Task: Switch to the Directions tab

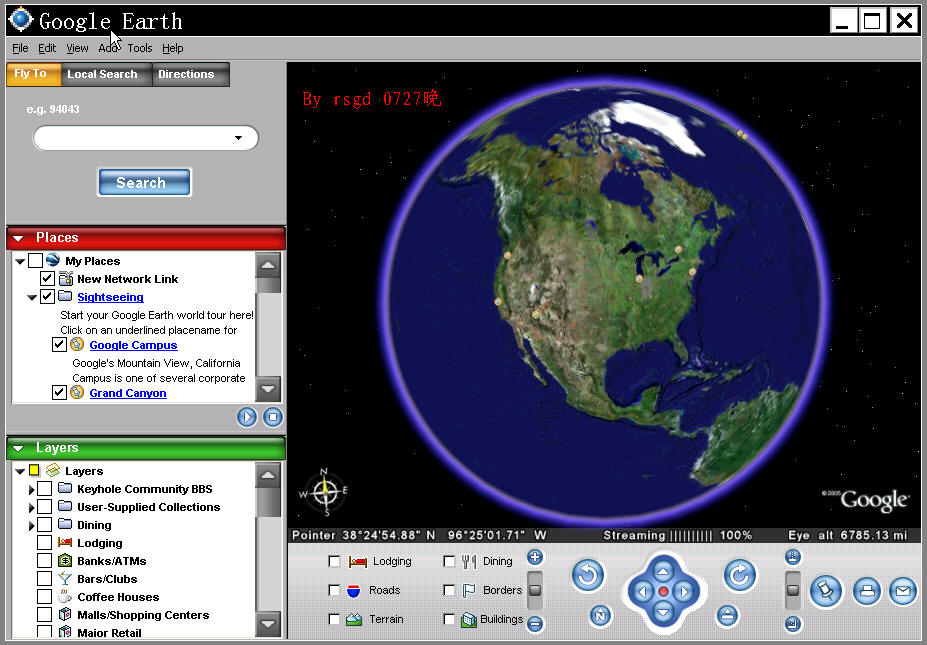Action: tap(191, 74)
